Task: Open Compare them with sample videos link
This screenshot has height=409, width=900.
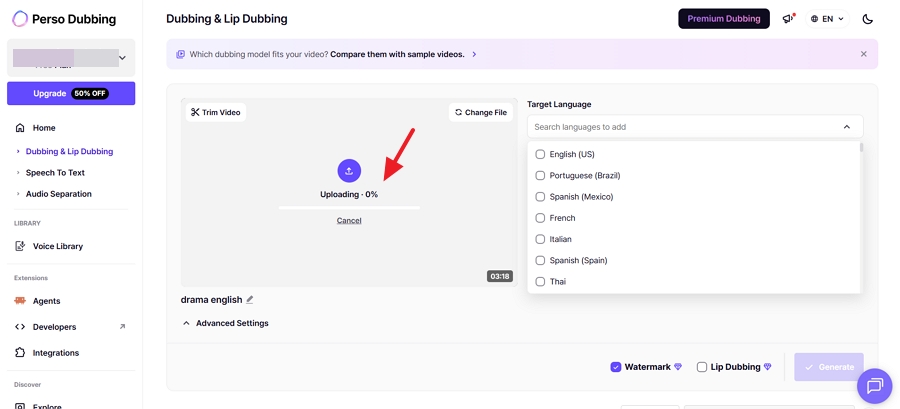Action: click(x=397, y=54)
